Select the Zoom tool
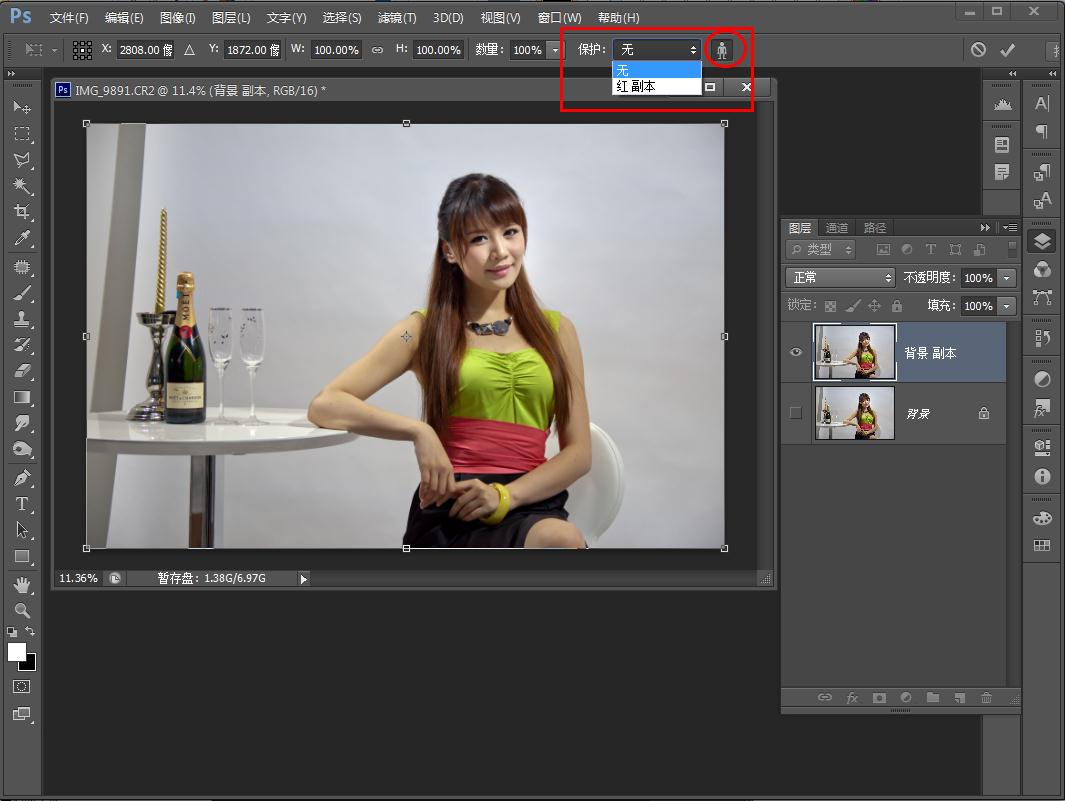Screen dimensions: 1065x801 pos(21,610)
